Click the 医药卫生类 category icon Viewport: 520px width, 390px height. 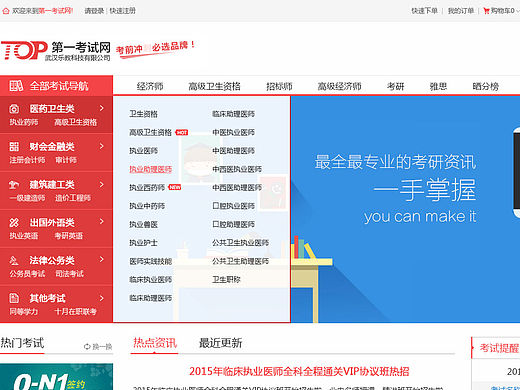point(14,109)
